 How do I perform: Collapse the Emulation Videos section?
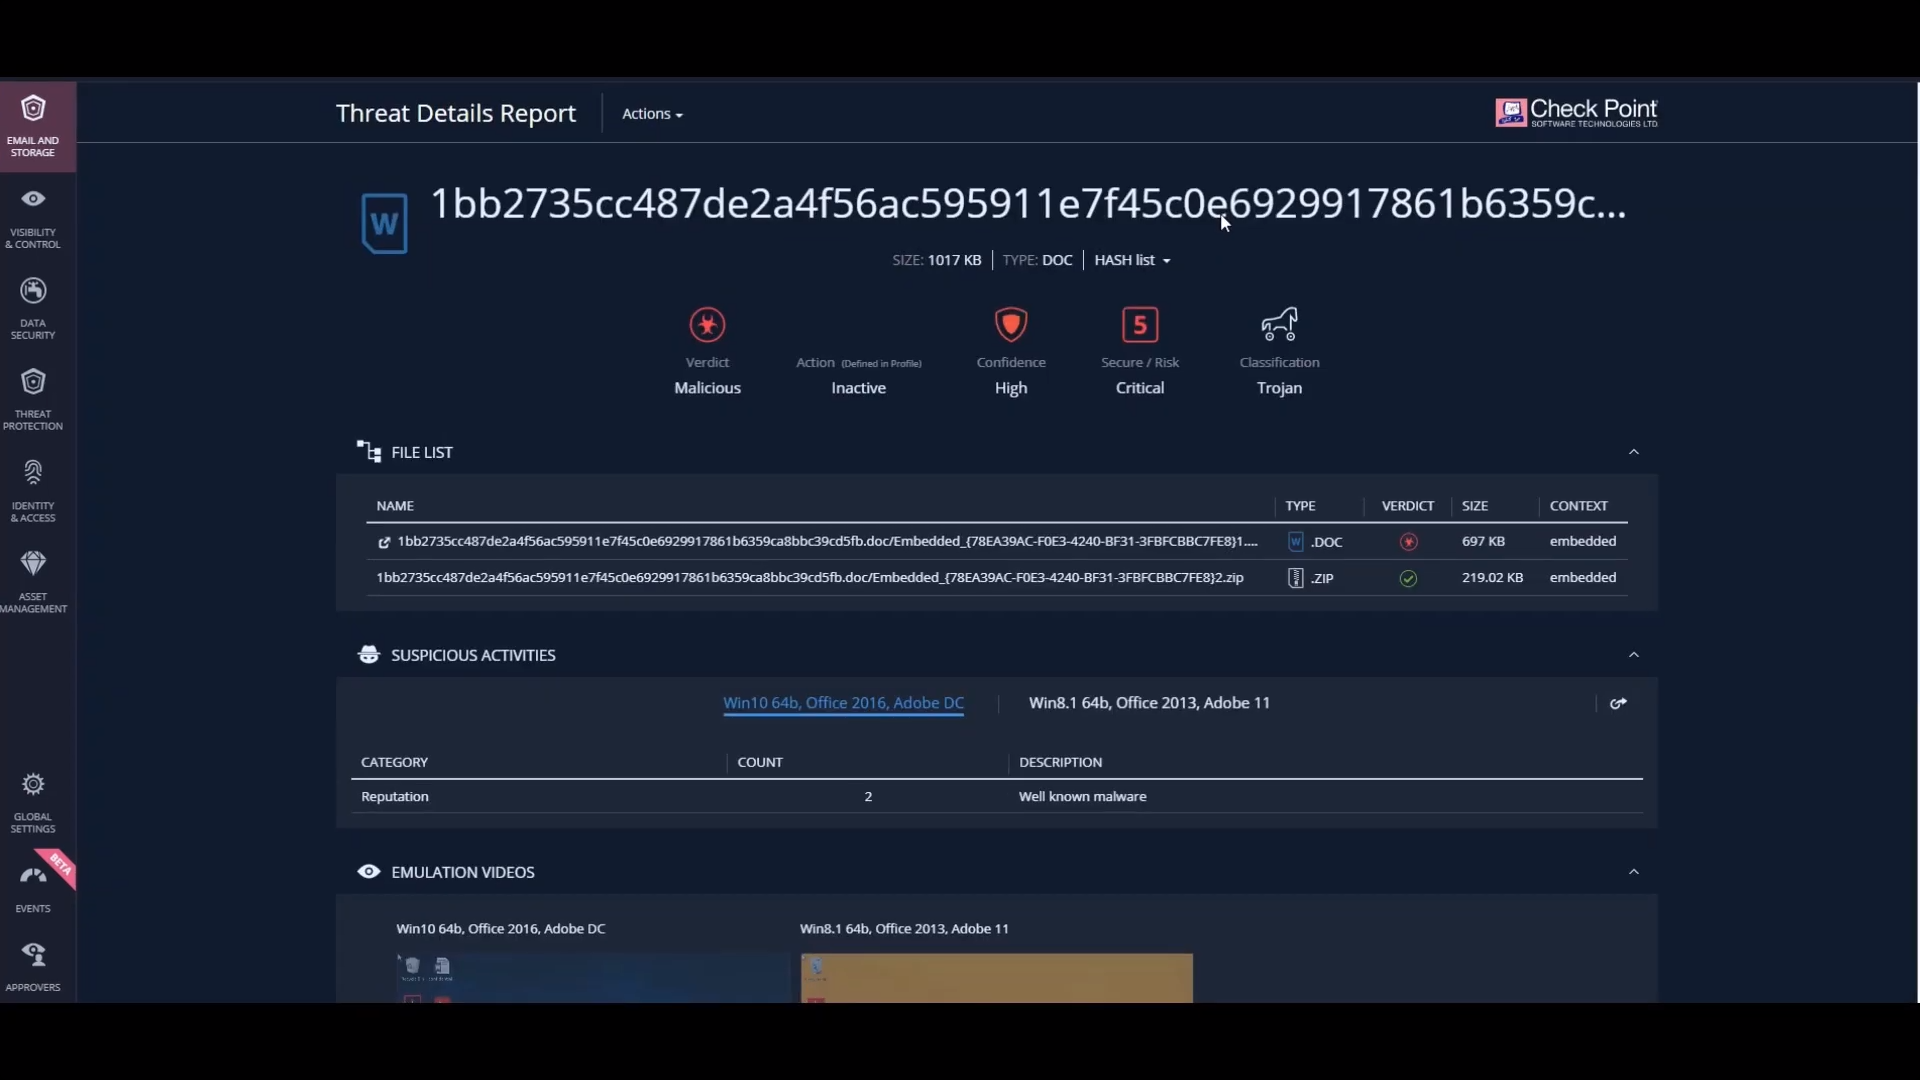click(x=1634, y=872)
